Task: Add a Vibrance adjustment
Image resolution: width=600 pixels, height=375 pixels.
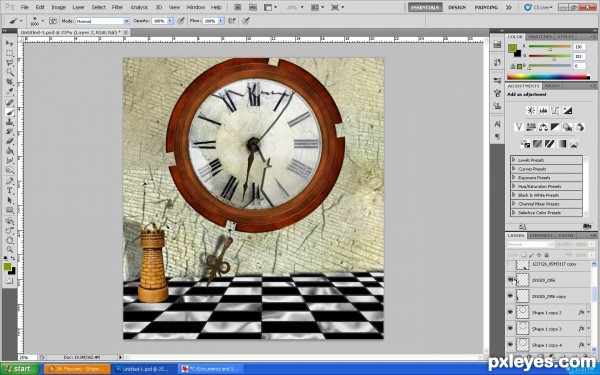Action: point(518,127)
